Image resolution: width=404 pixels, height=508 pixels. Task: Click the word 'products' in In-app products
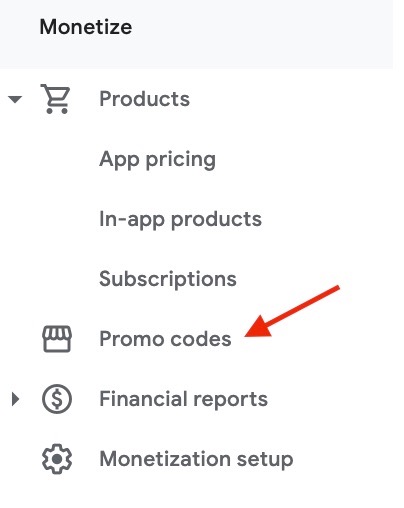217,220
